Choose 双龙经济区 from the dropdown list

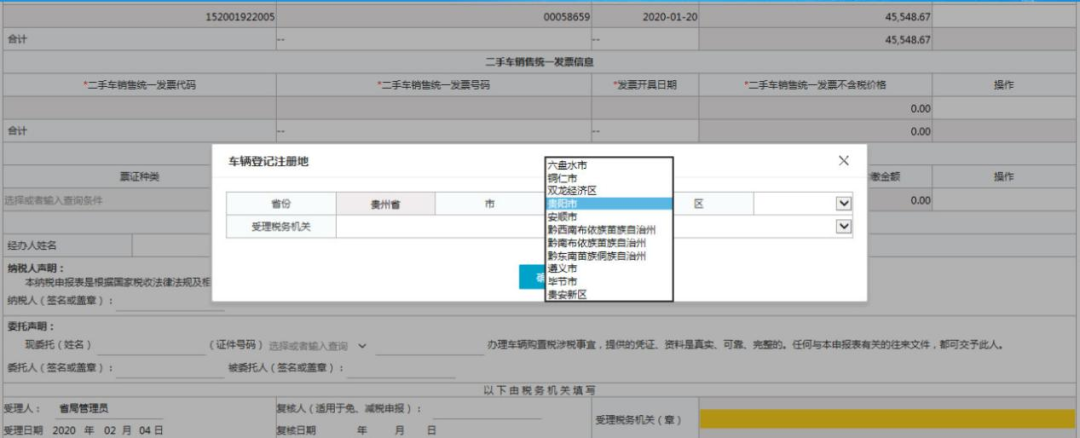pyautogui.click(x=608, y=191)
